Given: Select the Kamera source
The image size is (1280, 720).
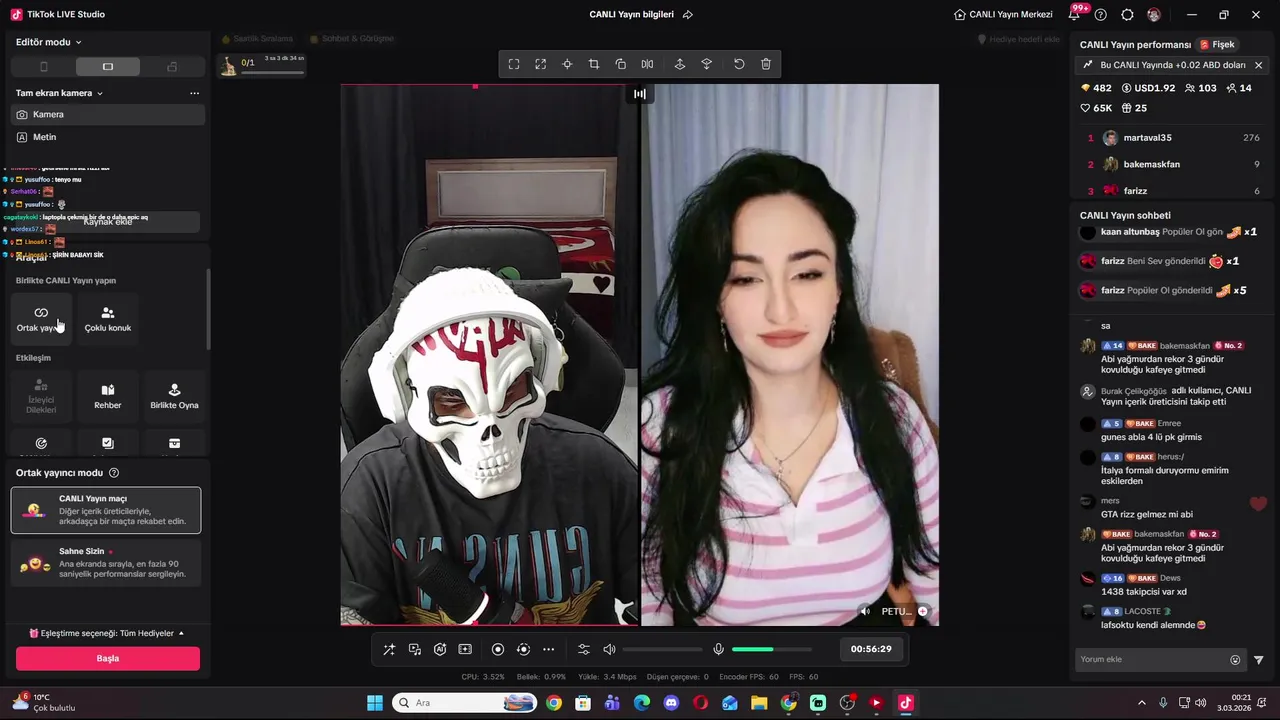Looking at the screenshot, I should [x=108, y=114].
